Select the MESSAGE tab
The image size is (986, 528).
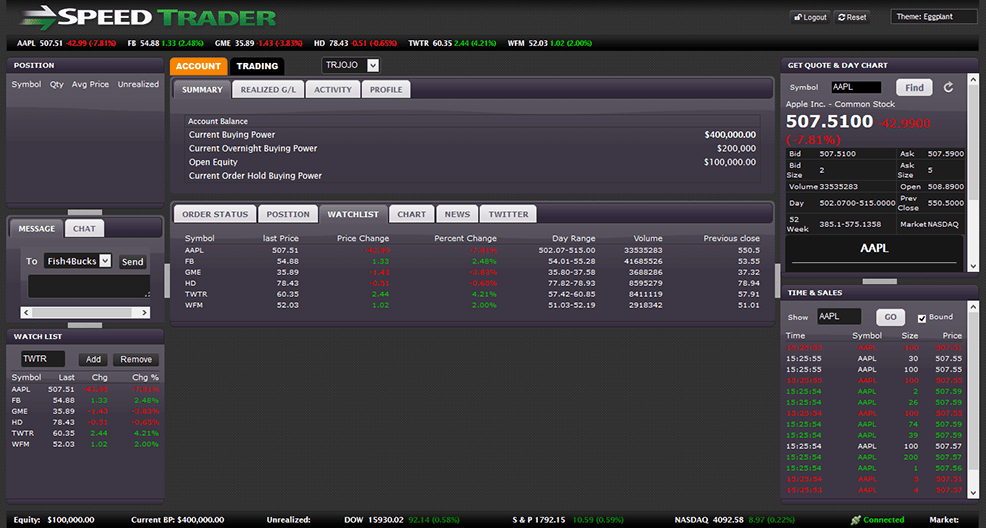point(36,229)
